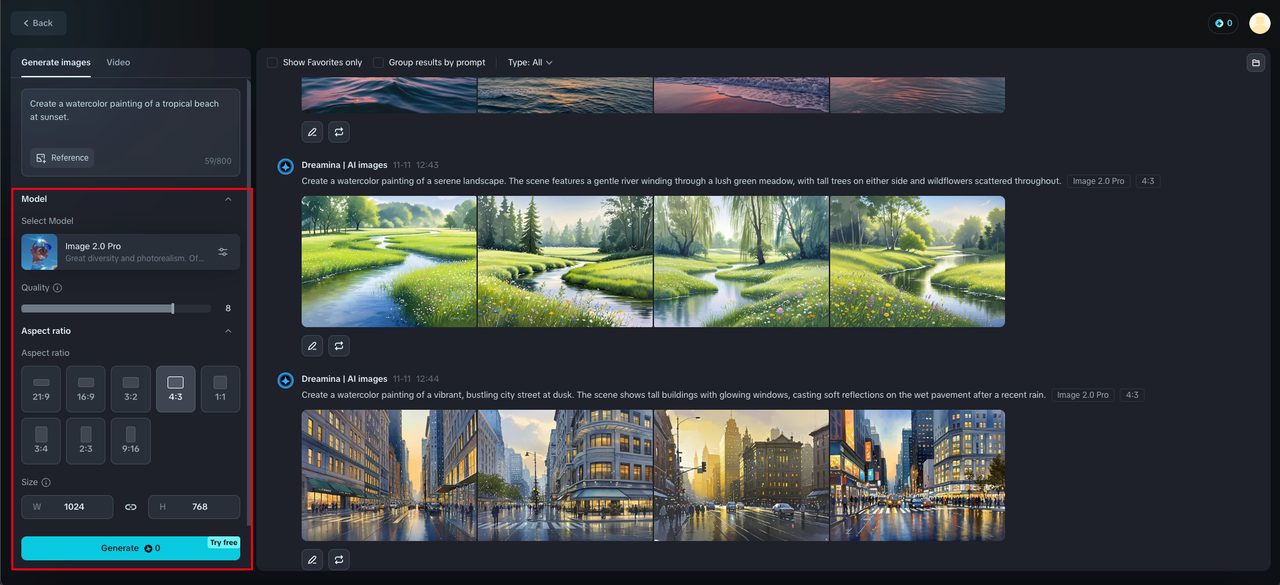Open fourth city street image

(x=917, y=475)
